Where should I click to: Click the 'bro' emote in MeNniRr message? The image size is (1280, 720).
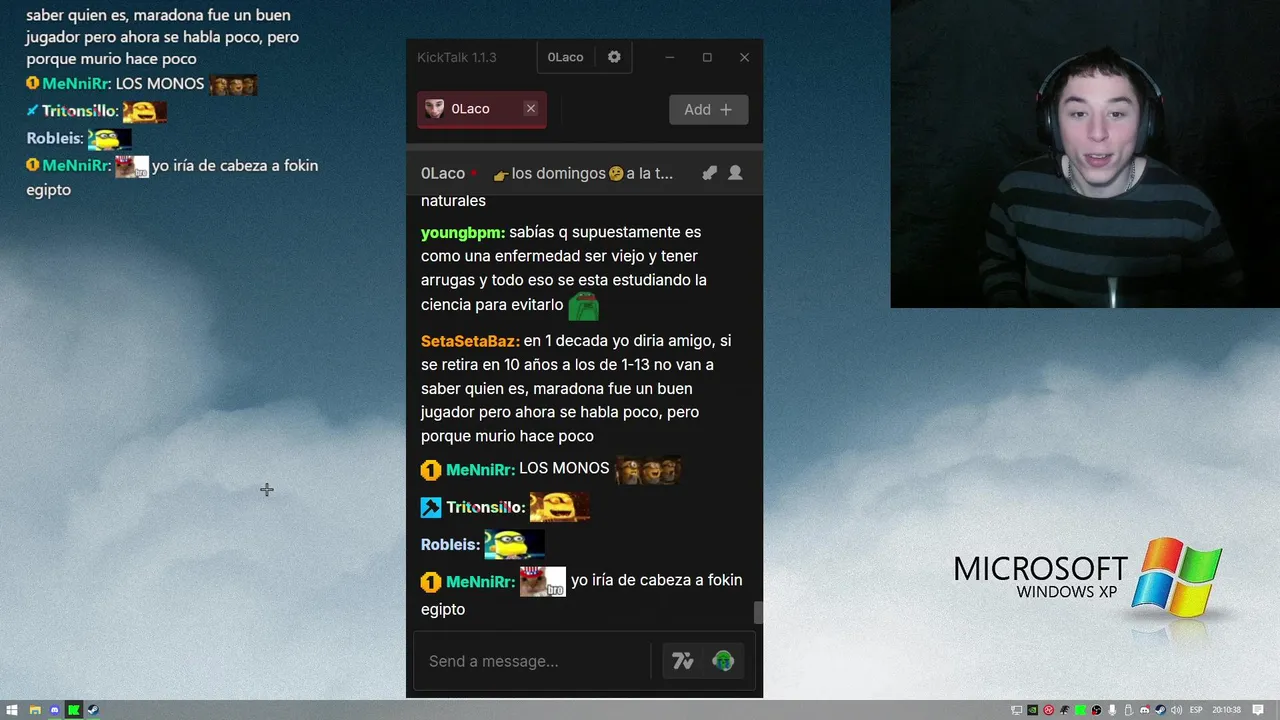pos(543,581)
